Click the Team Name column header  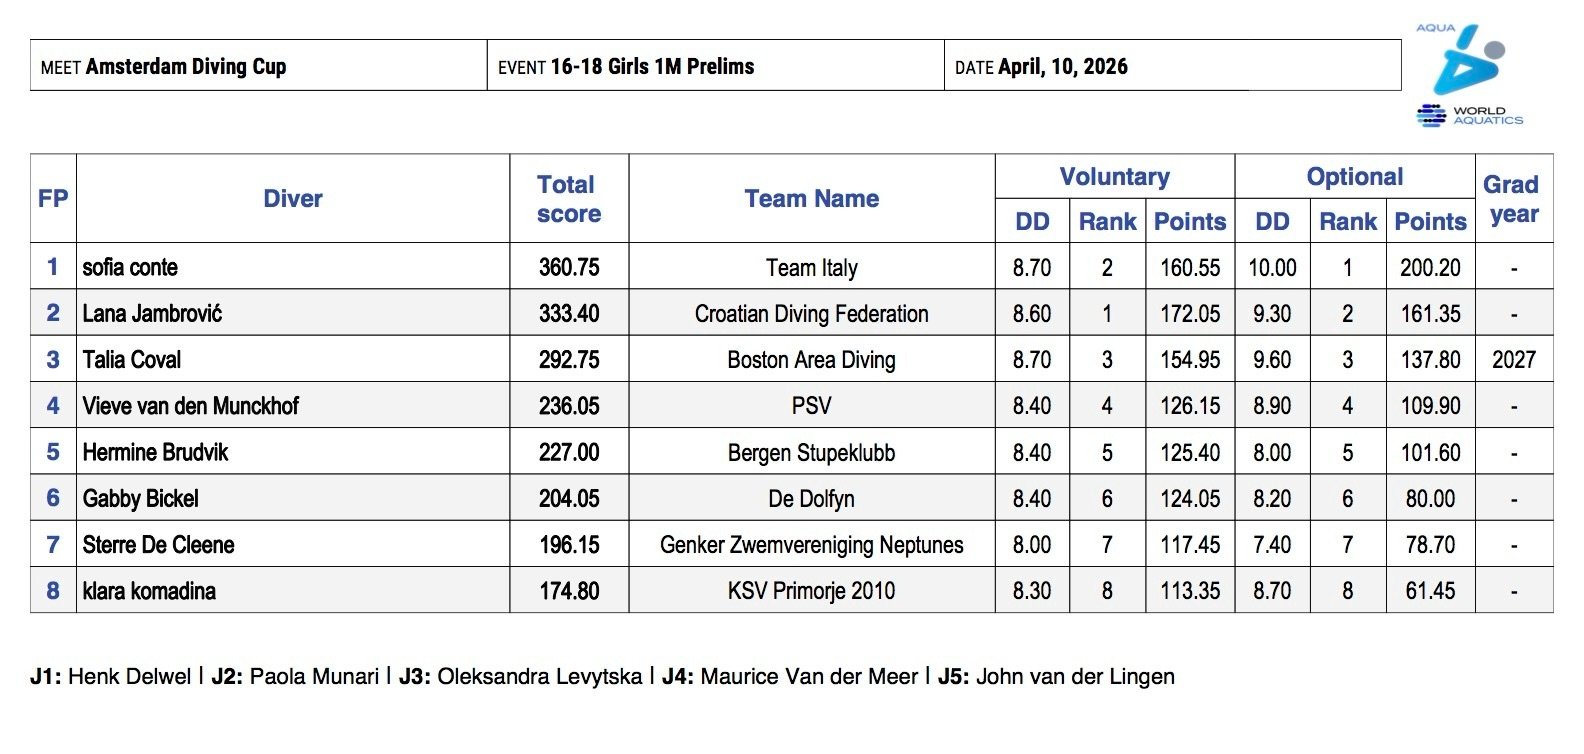[x=811, y=199]
